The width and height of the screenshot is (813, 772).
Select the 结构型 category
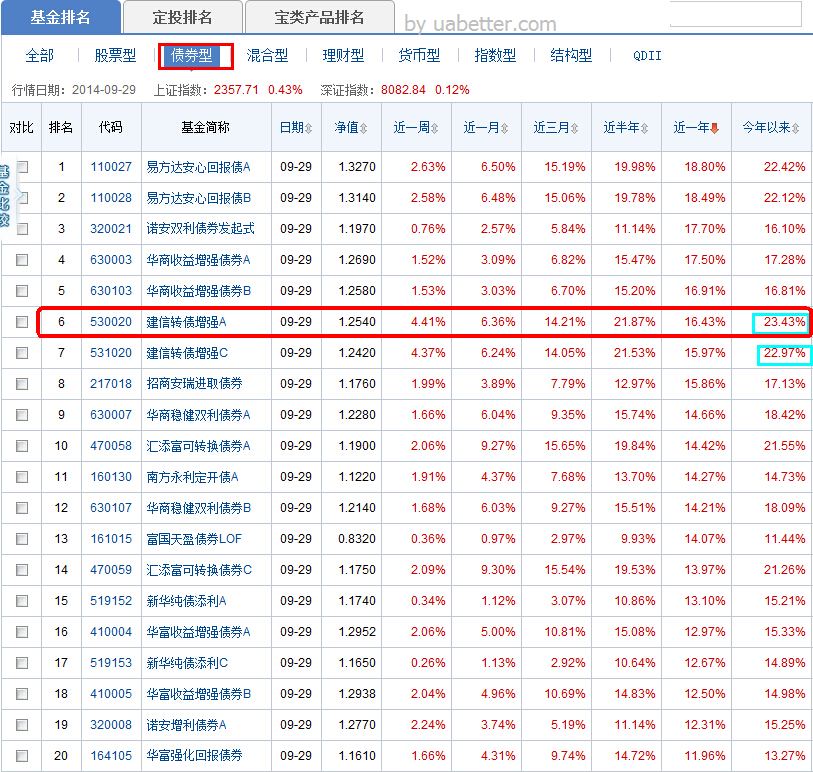[x=571, y=55]
